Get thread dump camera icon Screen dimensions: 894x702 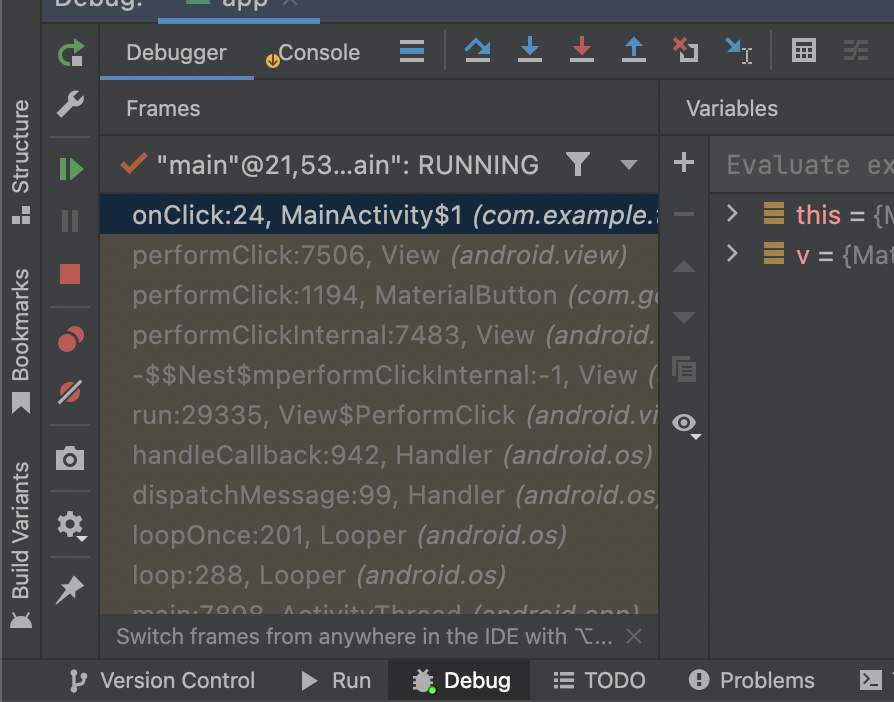tap(70, 458)
